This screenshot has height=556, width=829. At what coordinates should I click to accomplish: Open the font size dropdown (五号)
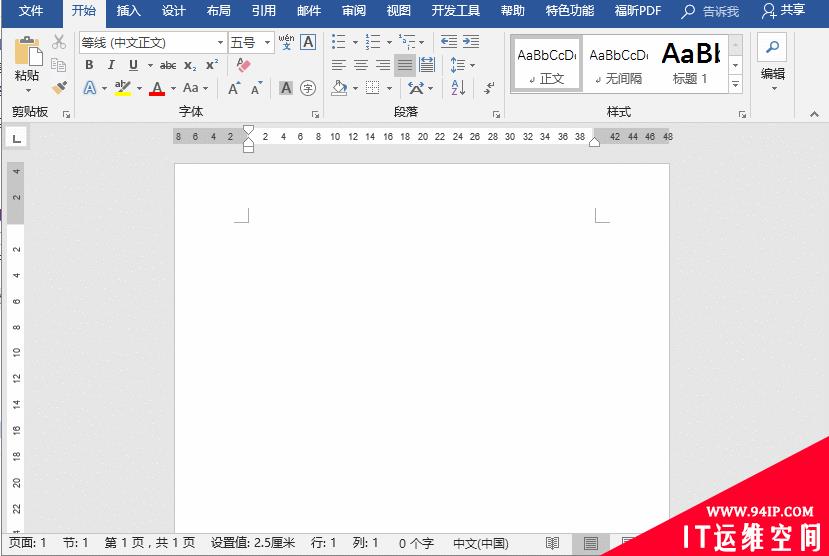pyautogui.click(x=268, y=42)
